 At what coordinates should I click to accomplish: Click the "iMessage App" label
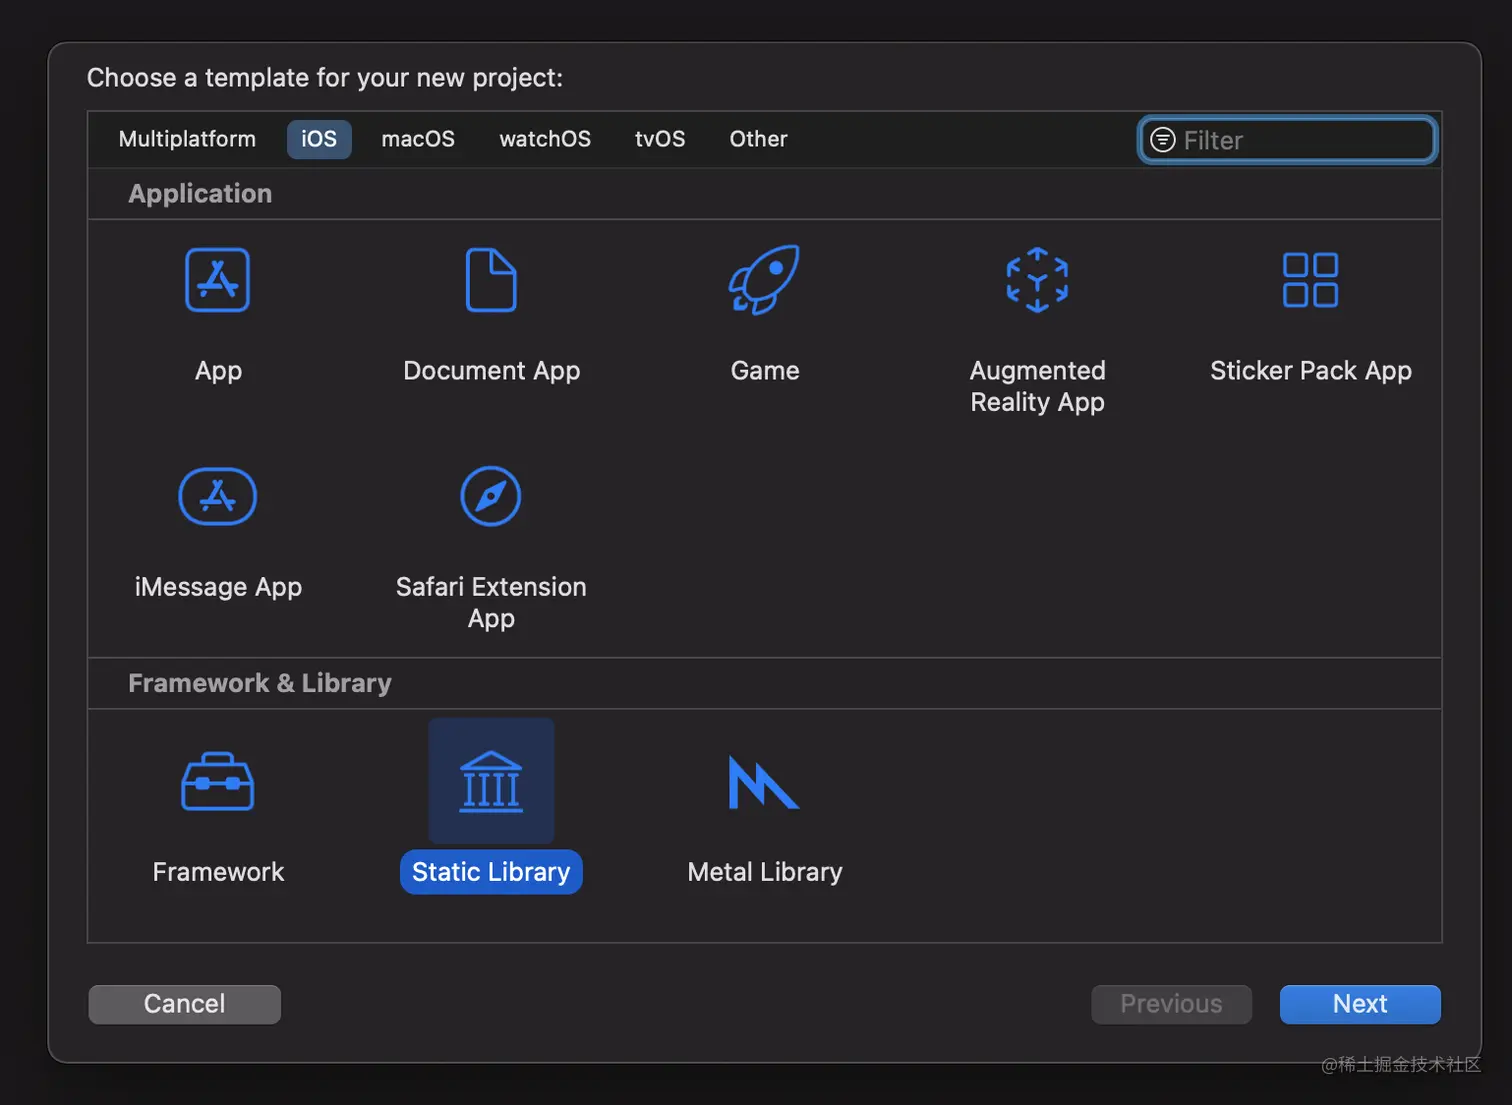218,587
